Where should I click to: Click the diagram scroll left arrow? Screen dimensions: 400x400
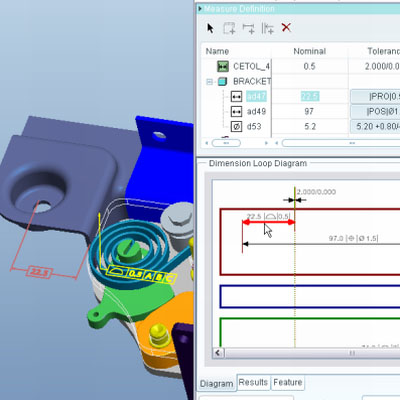tap(218, 353)
